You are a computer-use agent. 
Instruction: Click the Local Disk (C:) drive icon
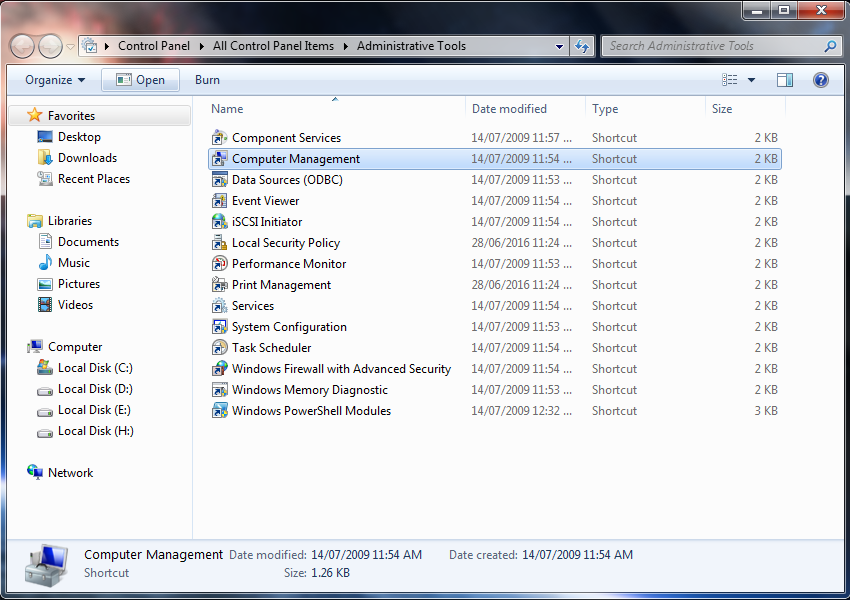(x=45, y=368)
